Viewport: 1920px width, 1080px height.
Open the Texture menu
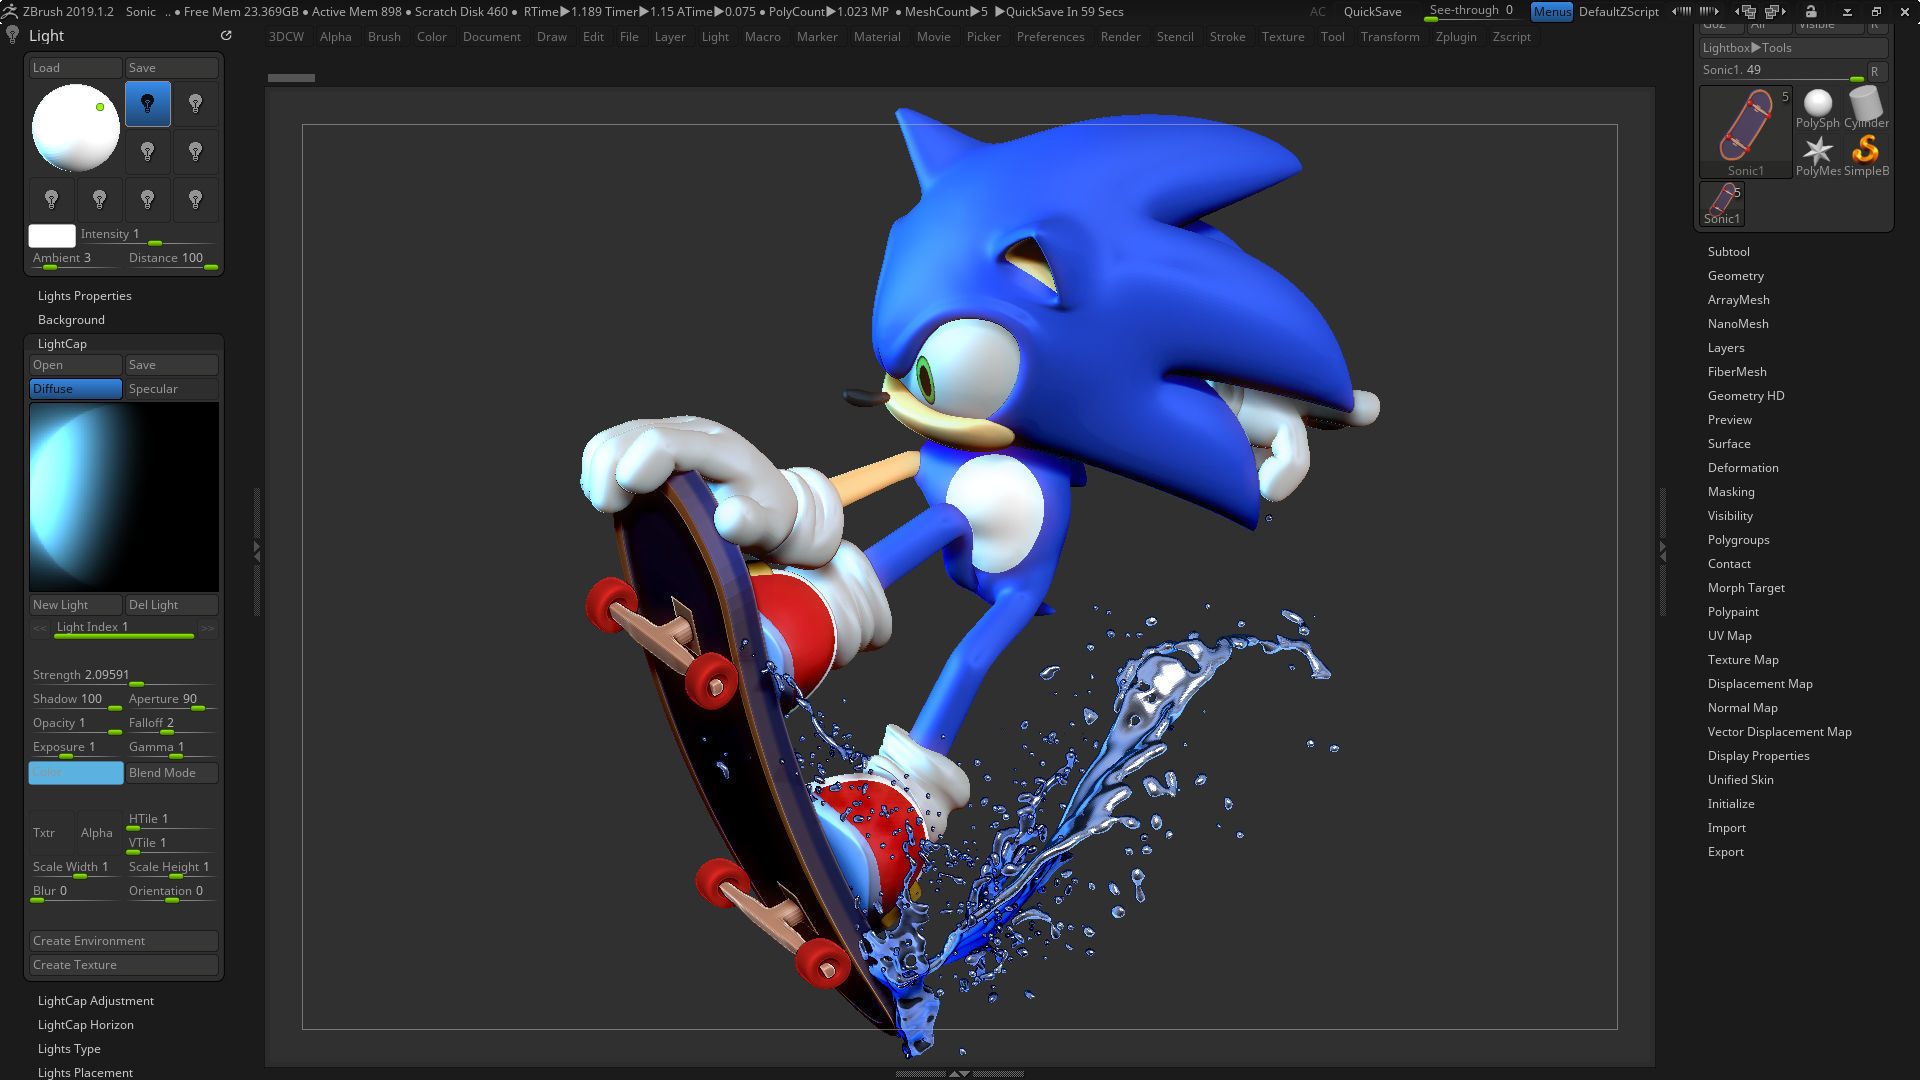1283,37
